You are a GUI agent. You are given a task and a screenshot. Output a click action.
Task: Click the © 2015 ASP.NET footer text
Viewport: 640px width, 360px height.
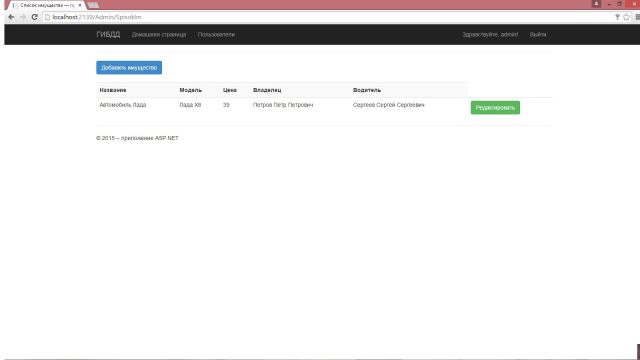[x=137, y=138]
